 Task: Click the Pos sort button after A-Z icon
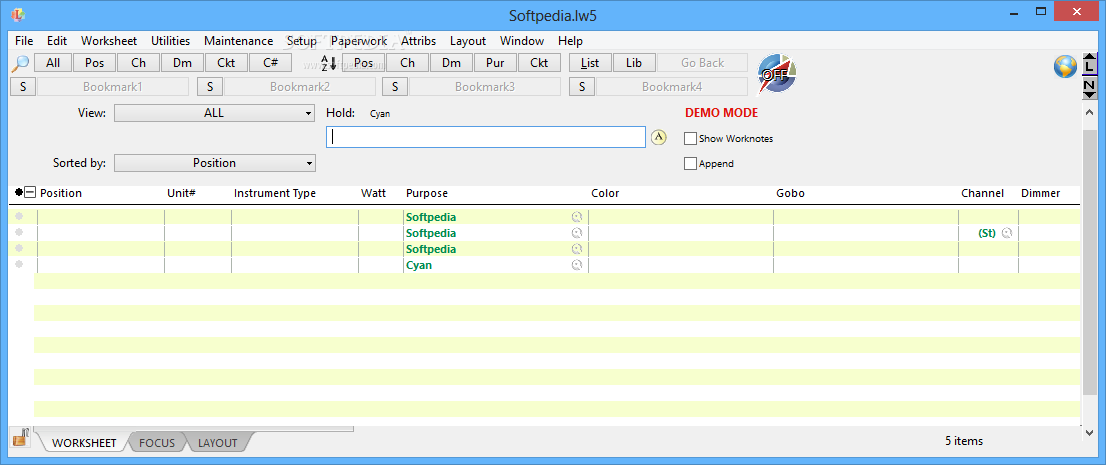[x=363, y=63]
